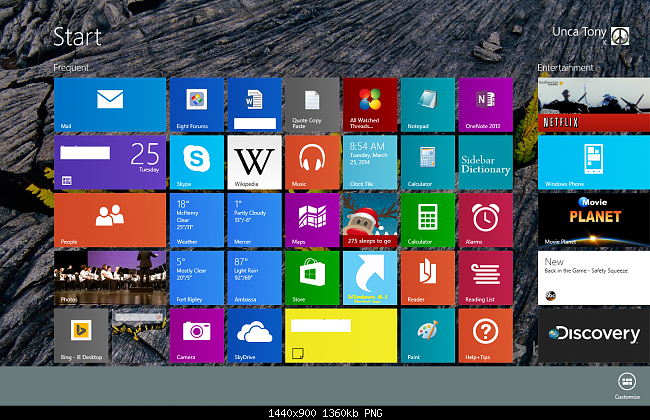Open the Reader tile
Screen dimensions: 650x420
[x=428, y=278]
